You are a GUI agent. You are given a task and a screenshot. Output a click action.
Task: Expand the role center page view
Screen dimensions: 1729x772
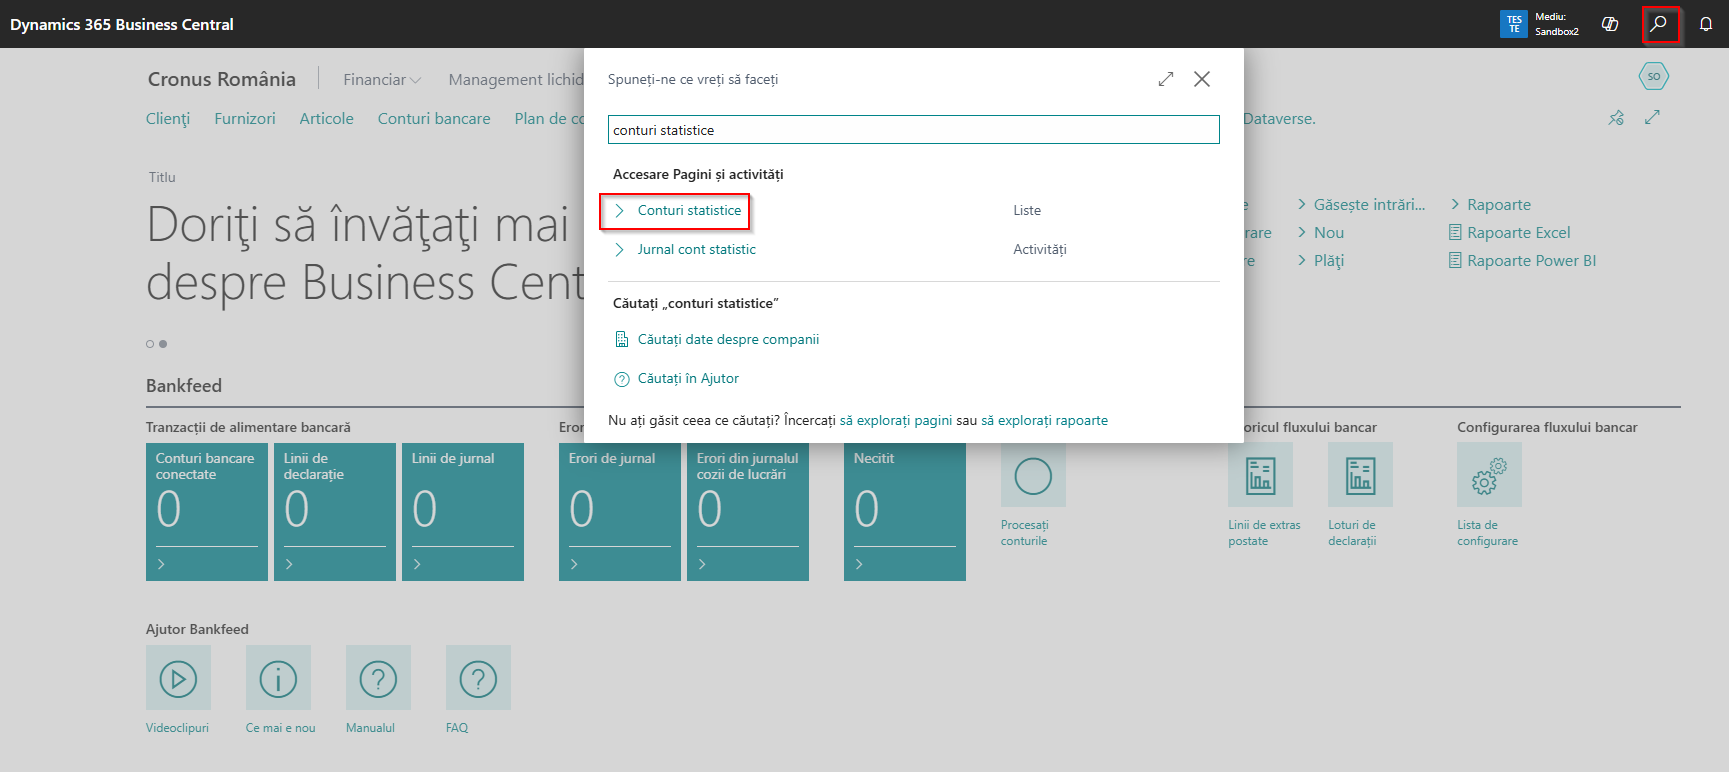point(1652,117)
